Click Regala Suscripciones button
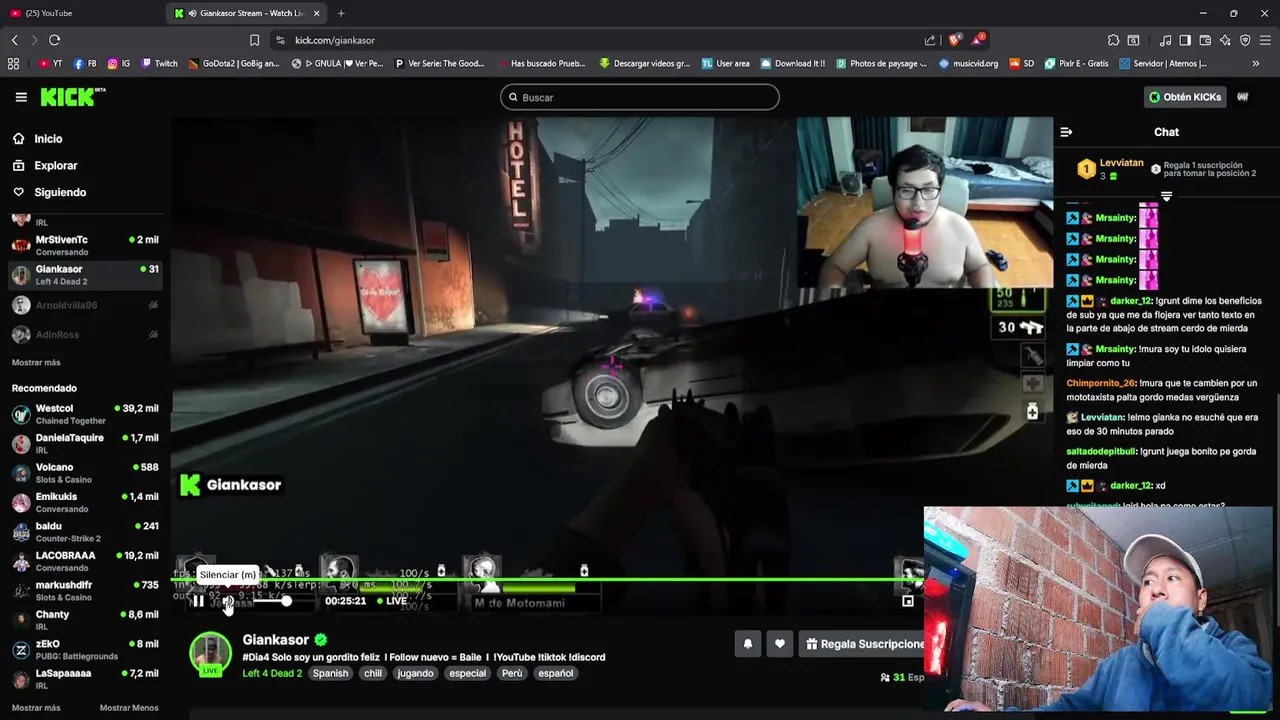The image size is (1280, 720). [863, 644]
